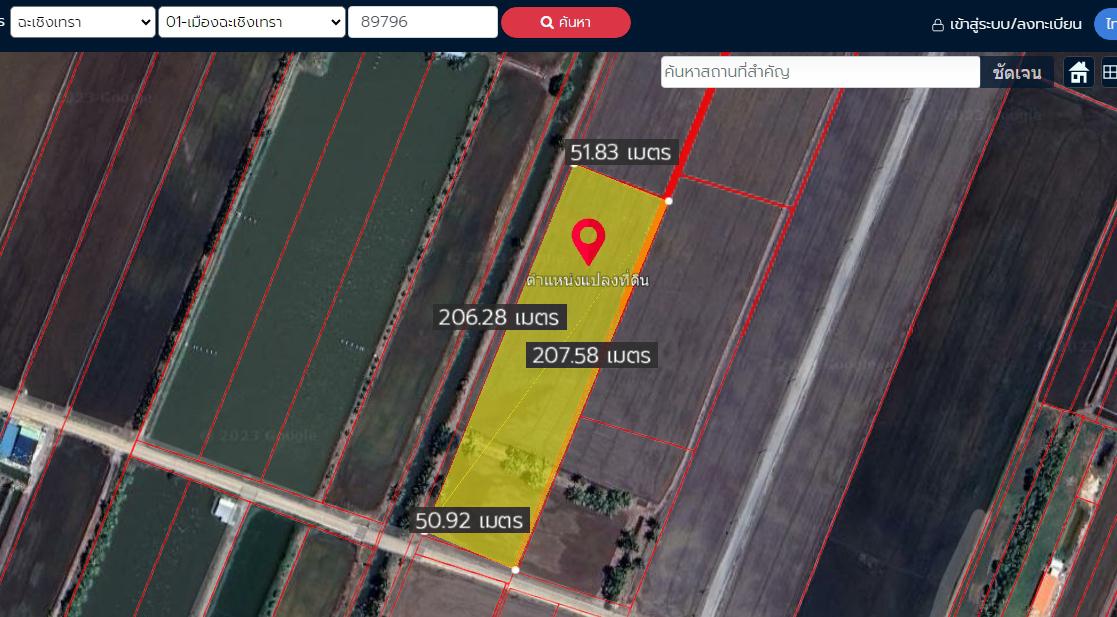Click the lock icon beside login text
1117x617 pixels.
coord(938,25)
